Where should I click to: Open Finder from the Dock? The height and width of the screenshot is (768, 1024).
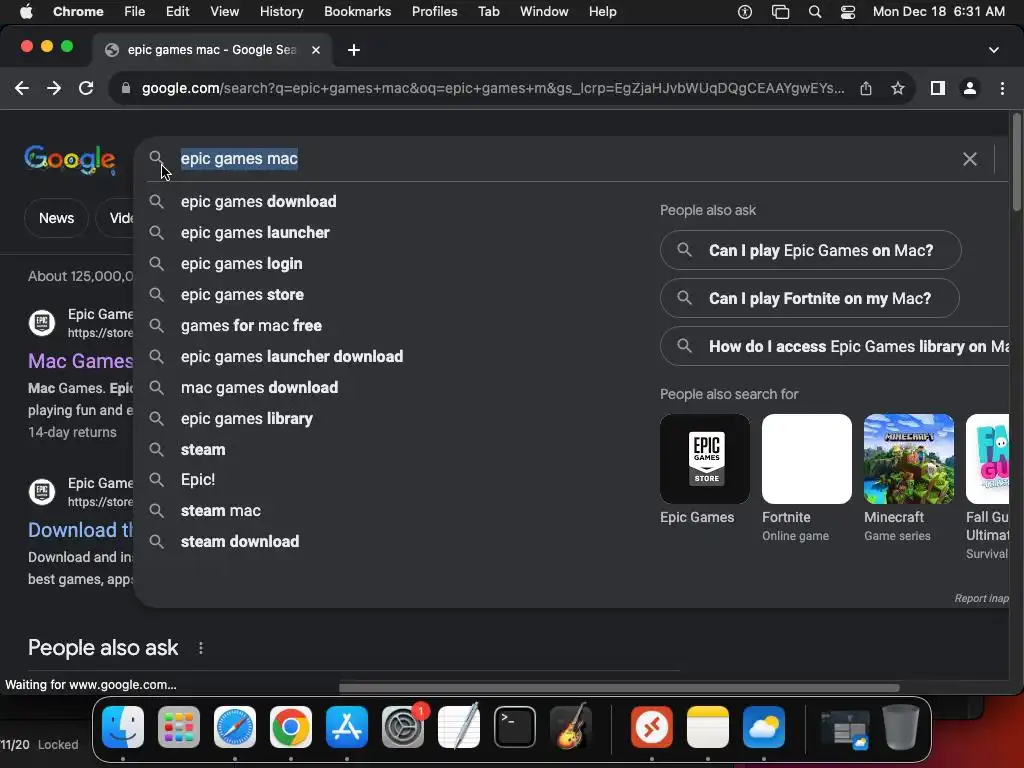[x=123, y=727]
